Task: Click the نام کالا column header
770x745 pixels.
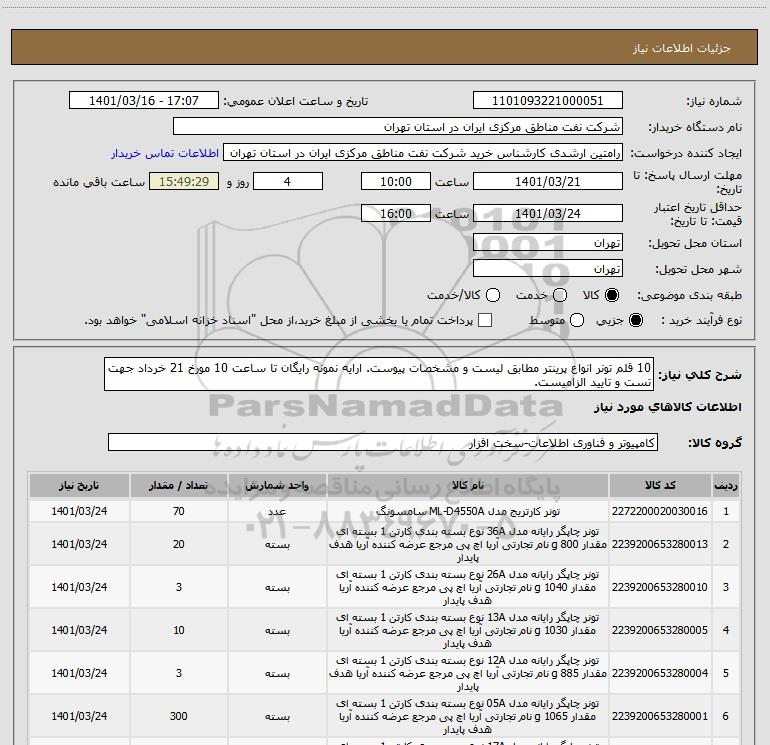Action: coord(468,485)
